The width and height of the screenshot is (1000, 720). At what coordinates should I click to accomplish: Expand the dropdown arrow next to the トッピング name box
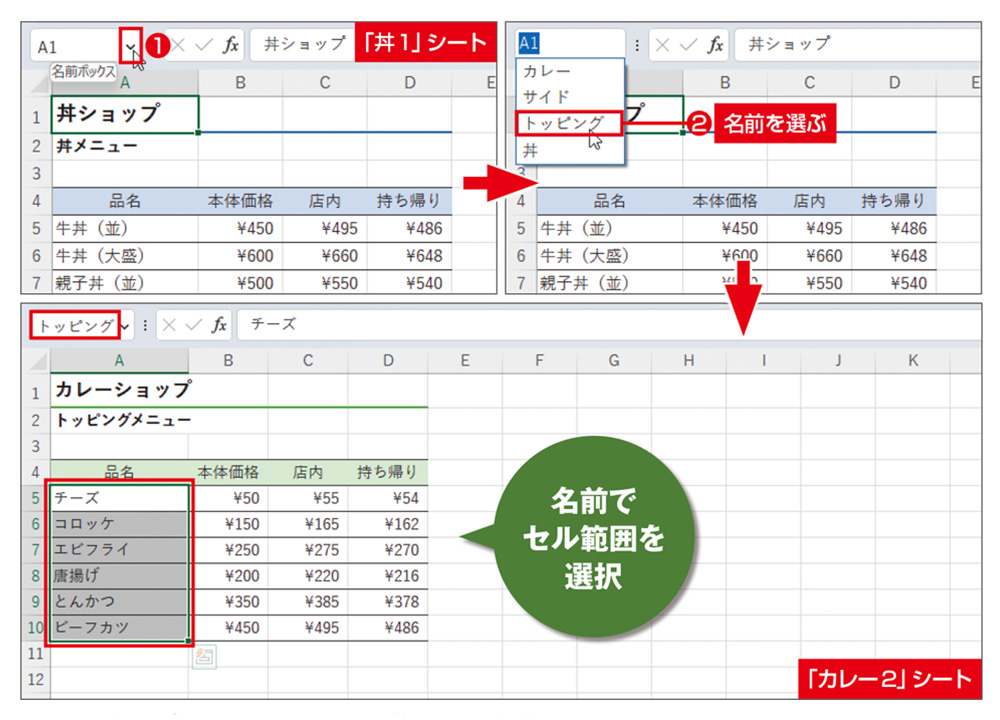coord(125,324)
